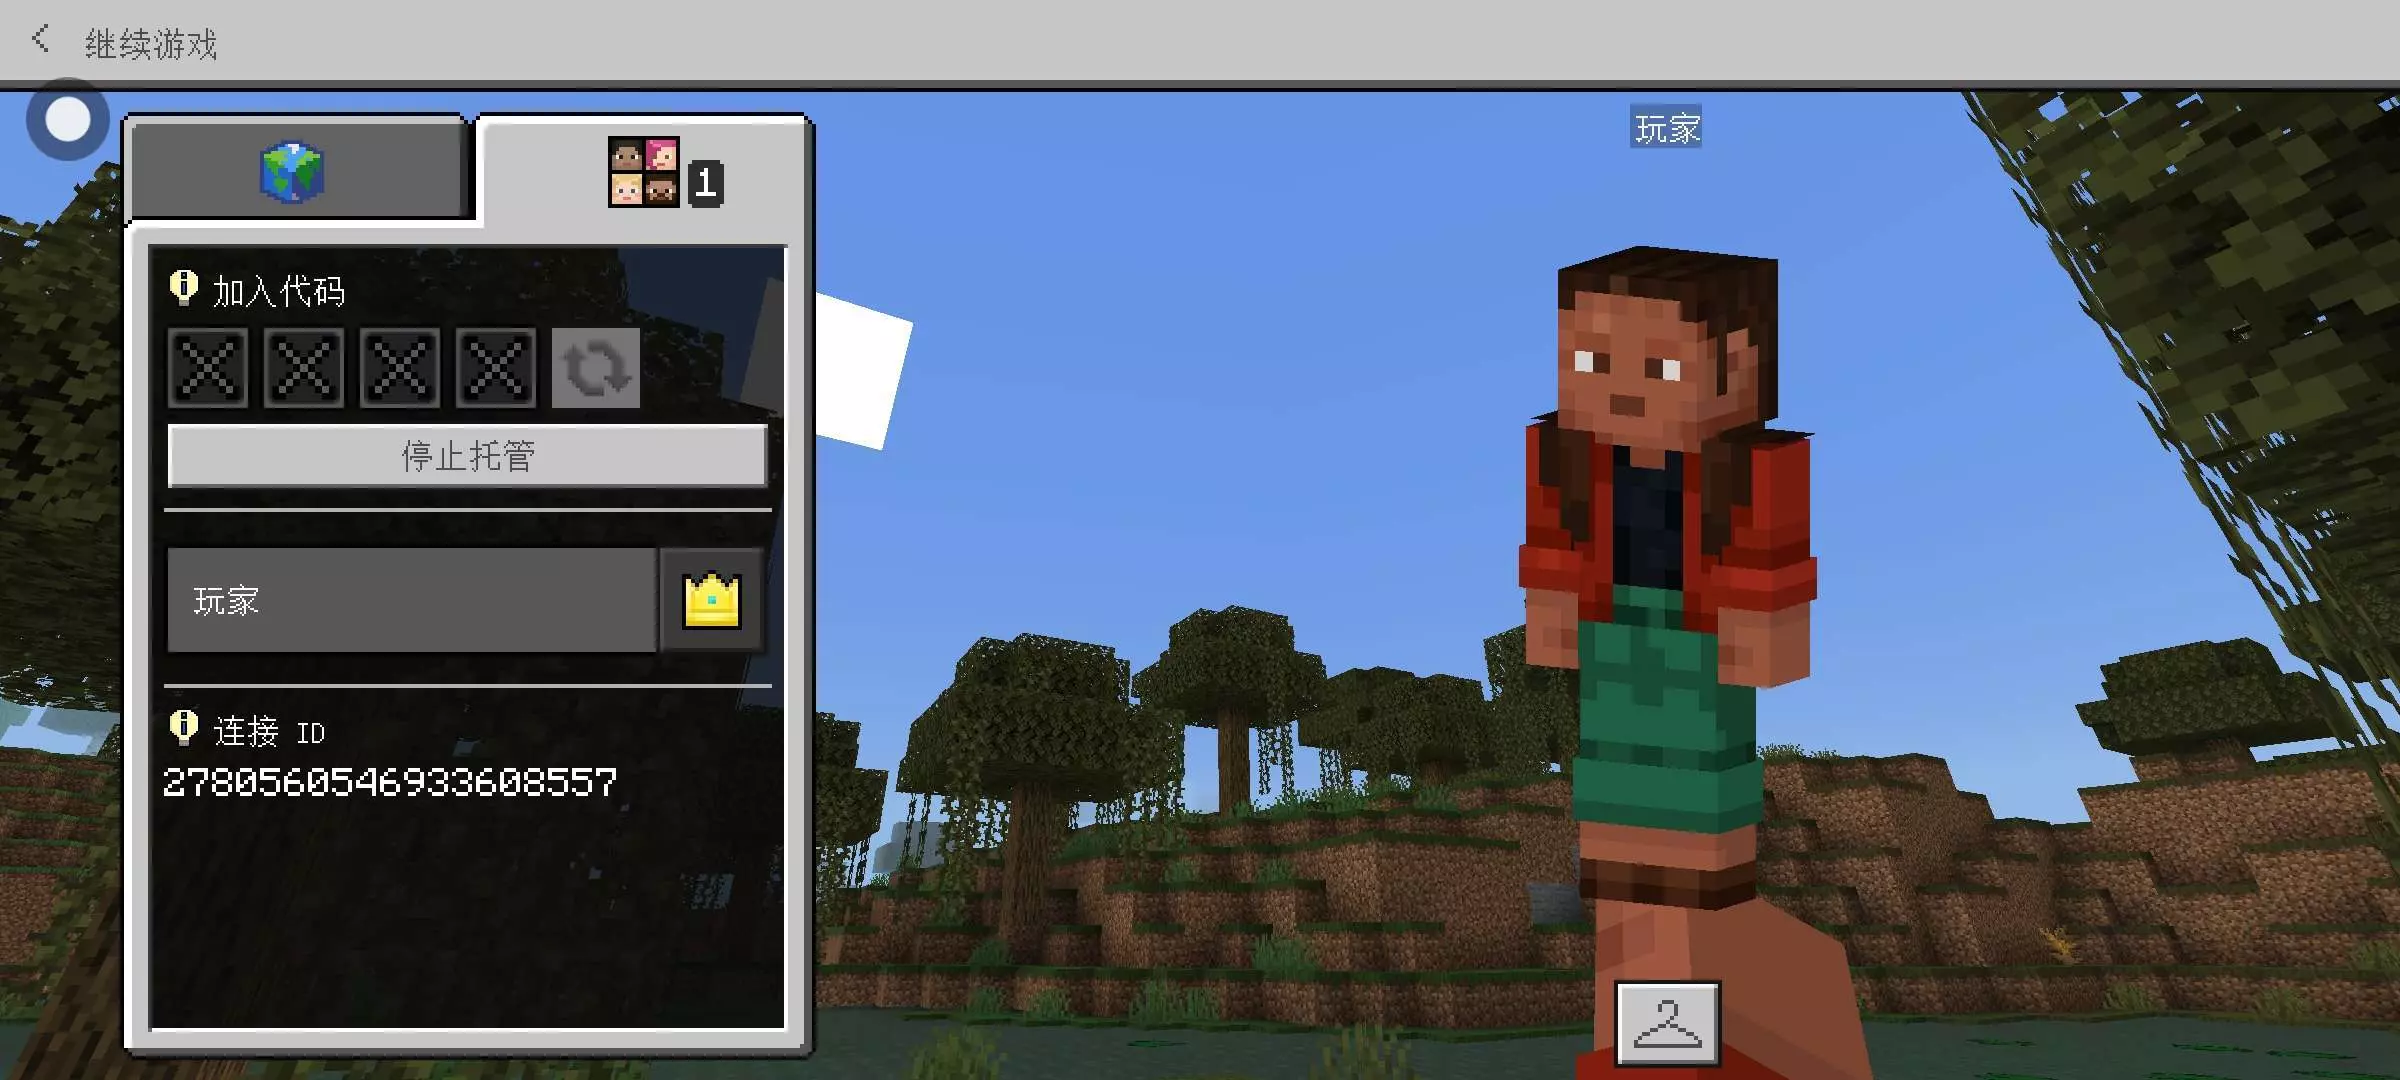Click the third hidden join code box

tap(400, 368)
